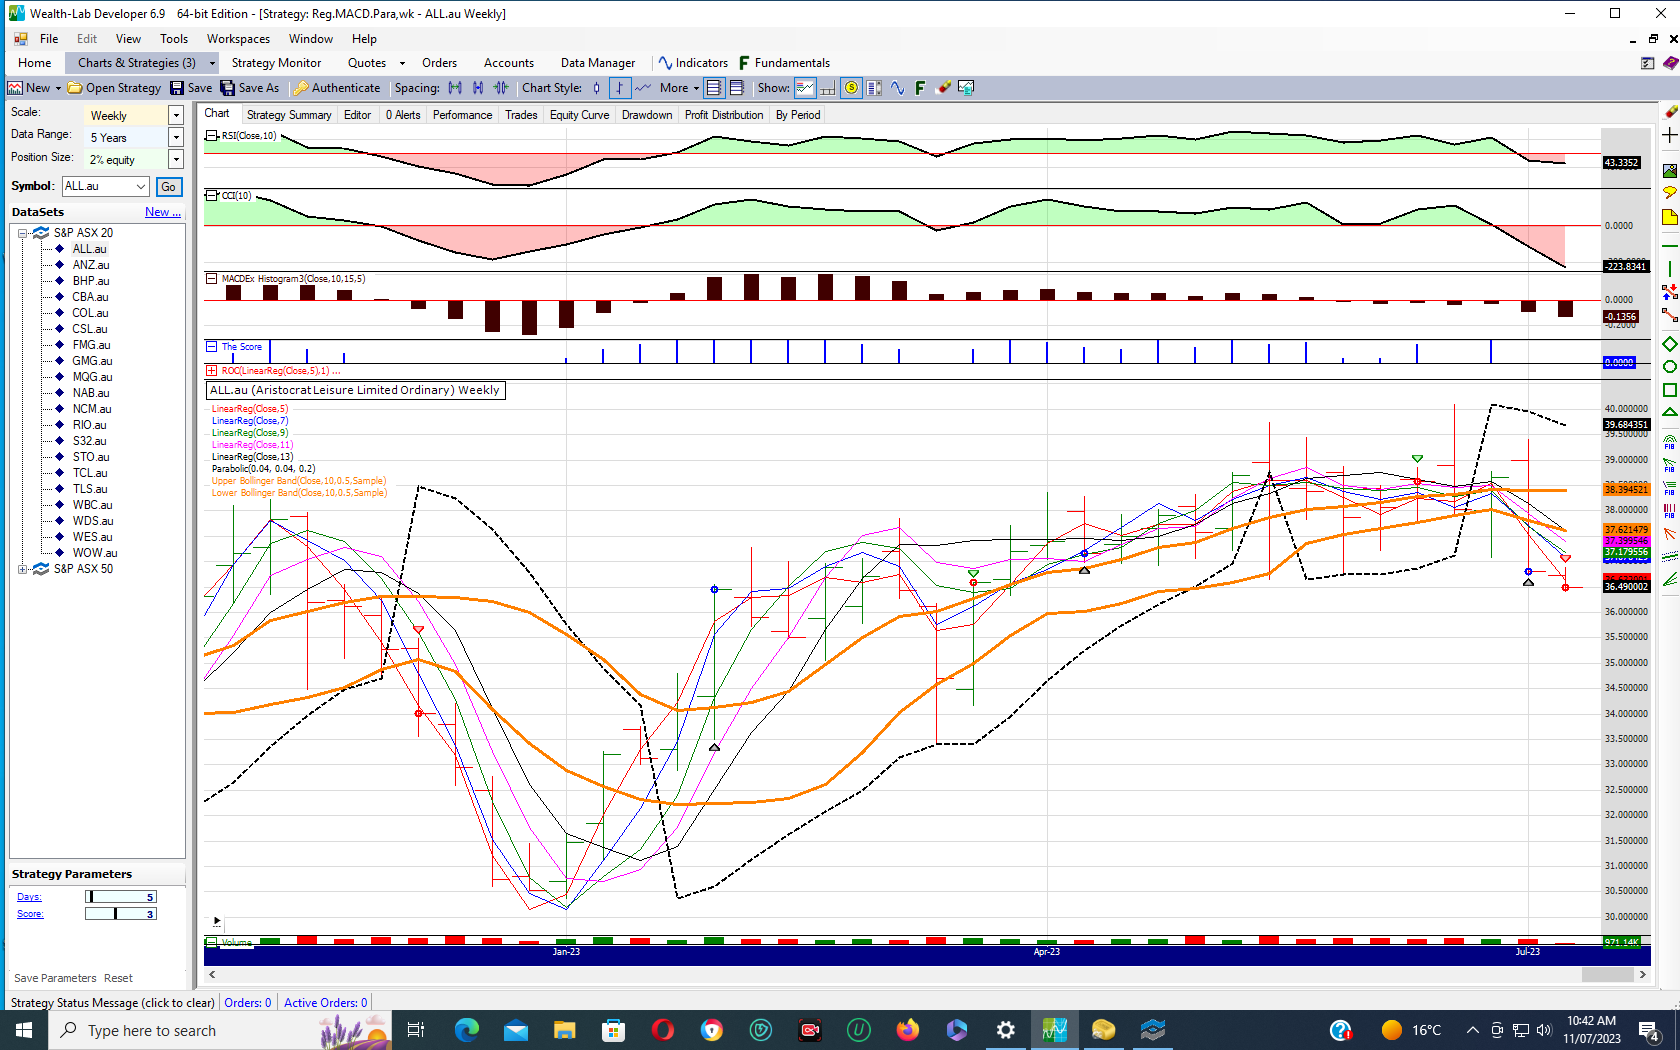Select line chart style icon
1680x1050 pixels.
pos(643,88)
